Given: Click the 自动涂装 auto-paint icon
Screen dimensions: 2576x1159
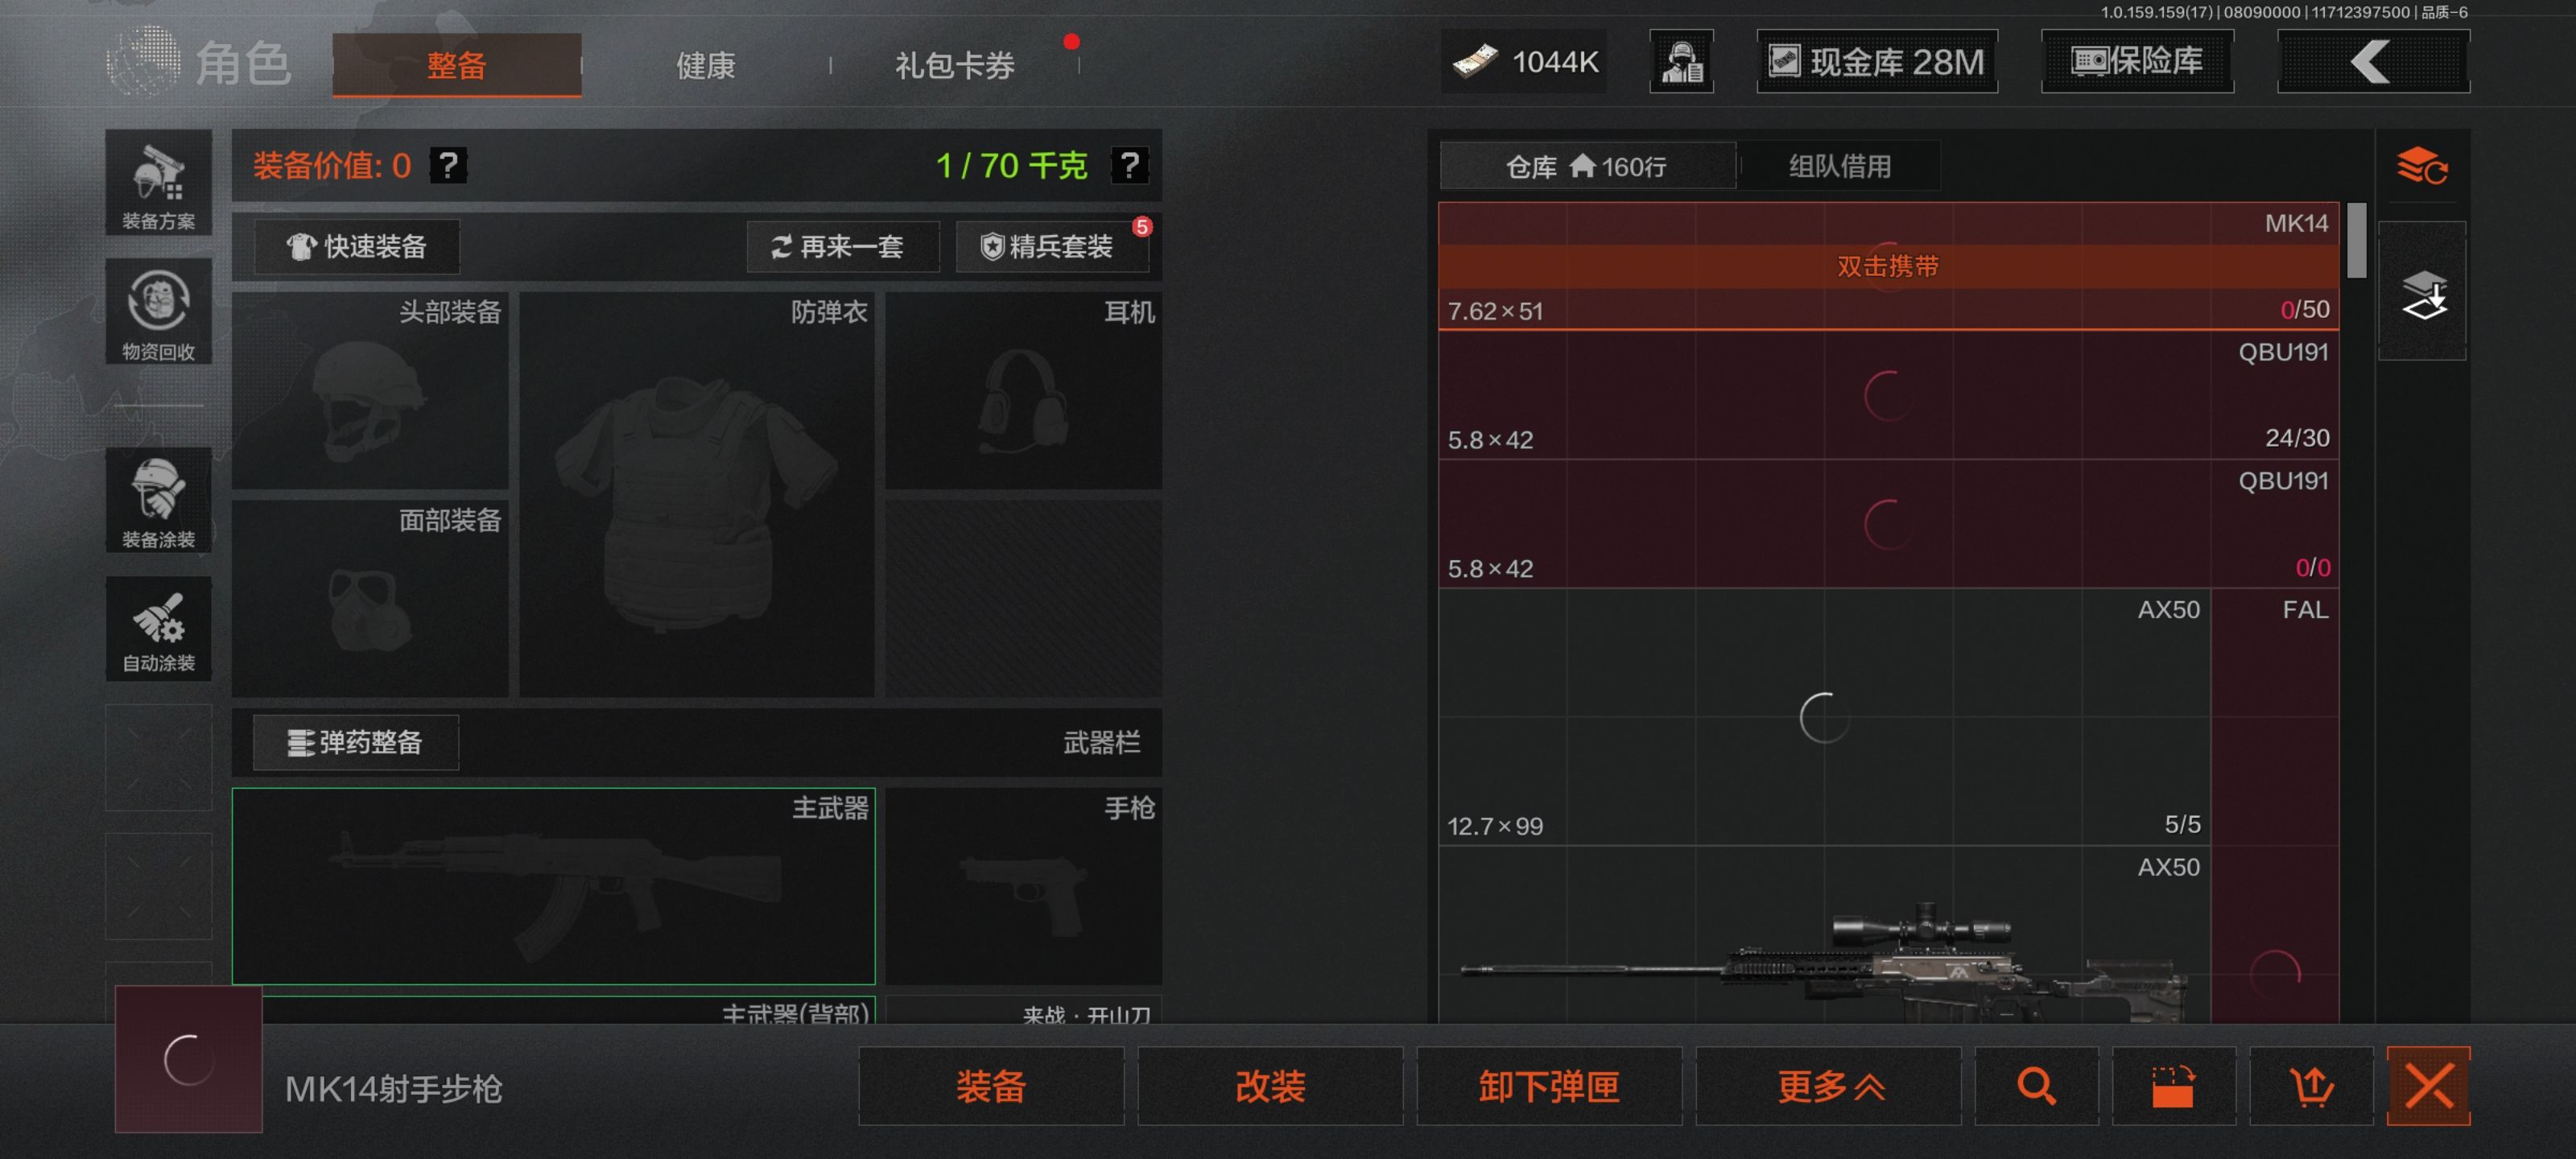Looking at the screenshot, I should point(157,629).
